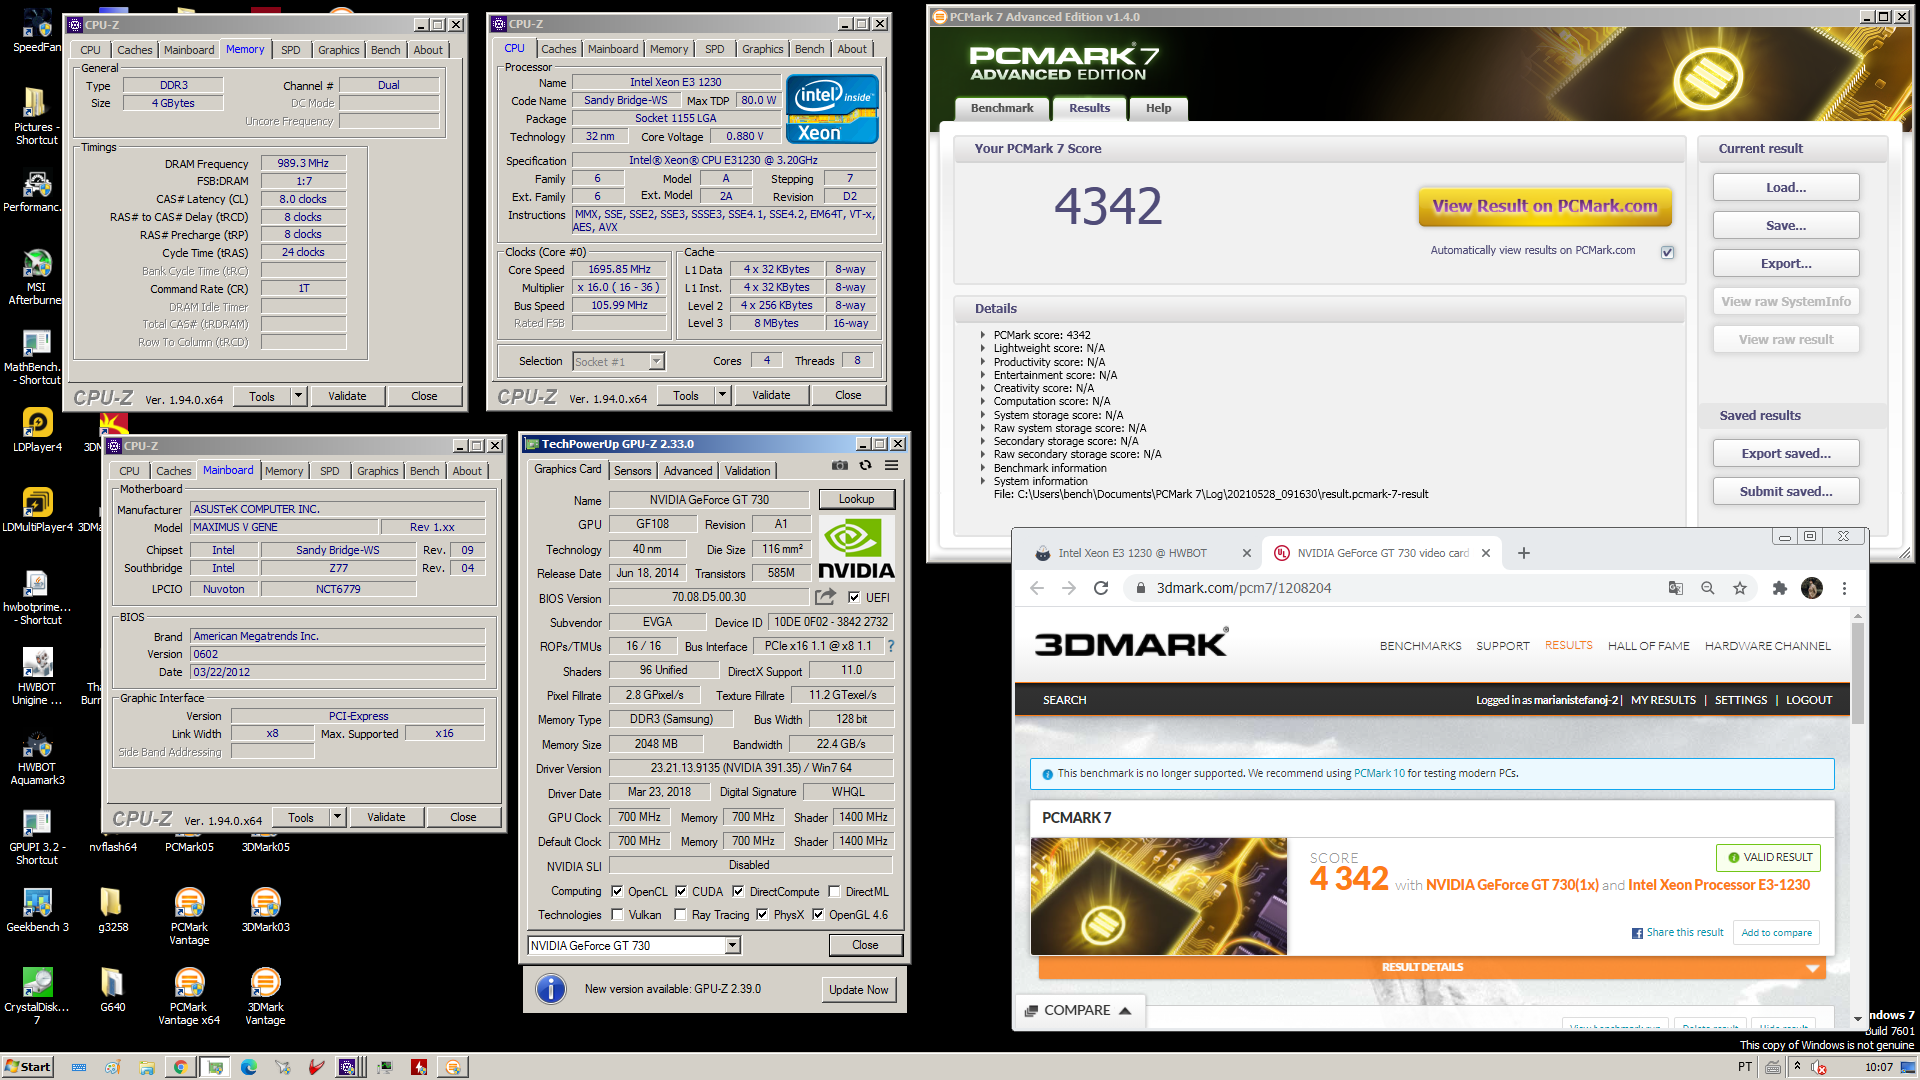Expand the Benchmark information row

[983, 468]
